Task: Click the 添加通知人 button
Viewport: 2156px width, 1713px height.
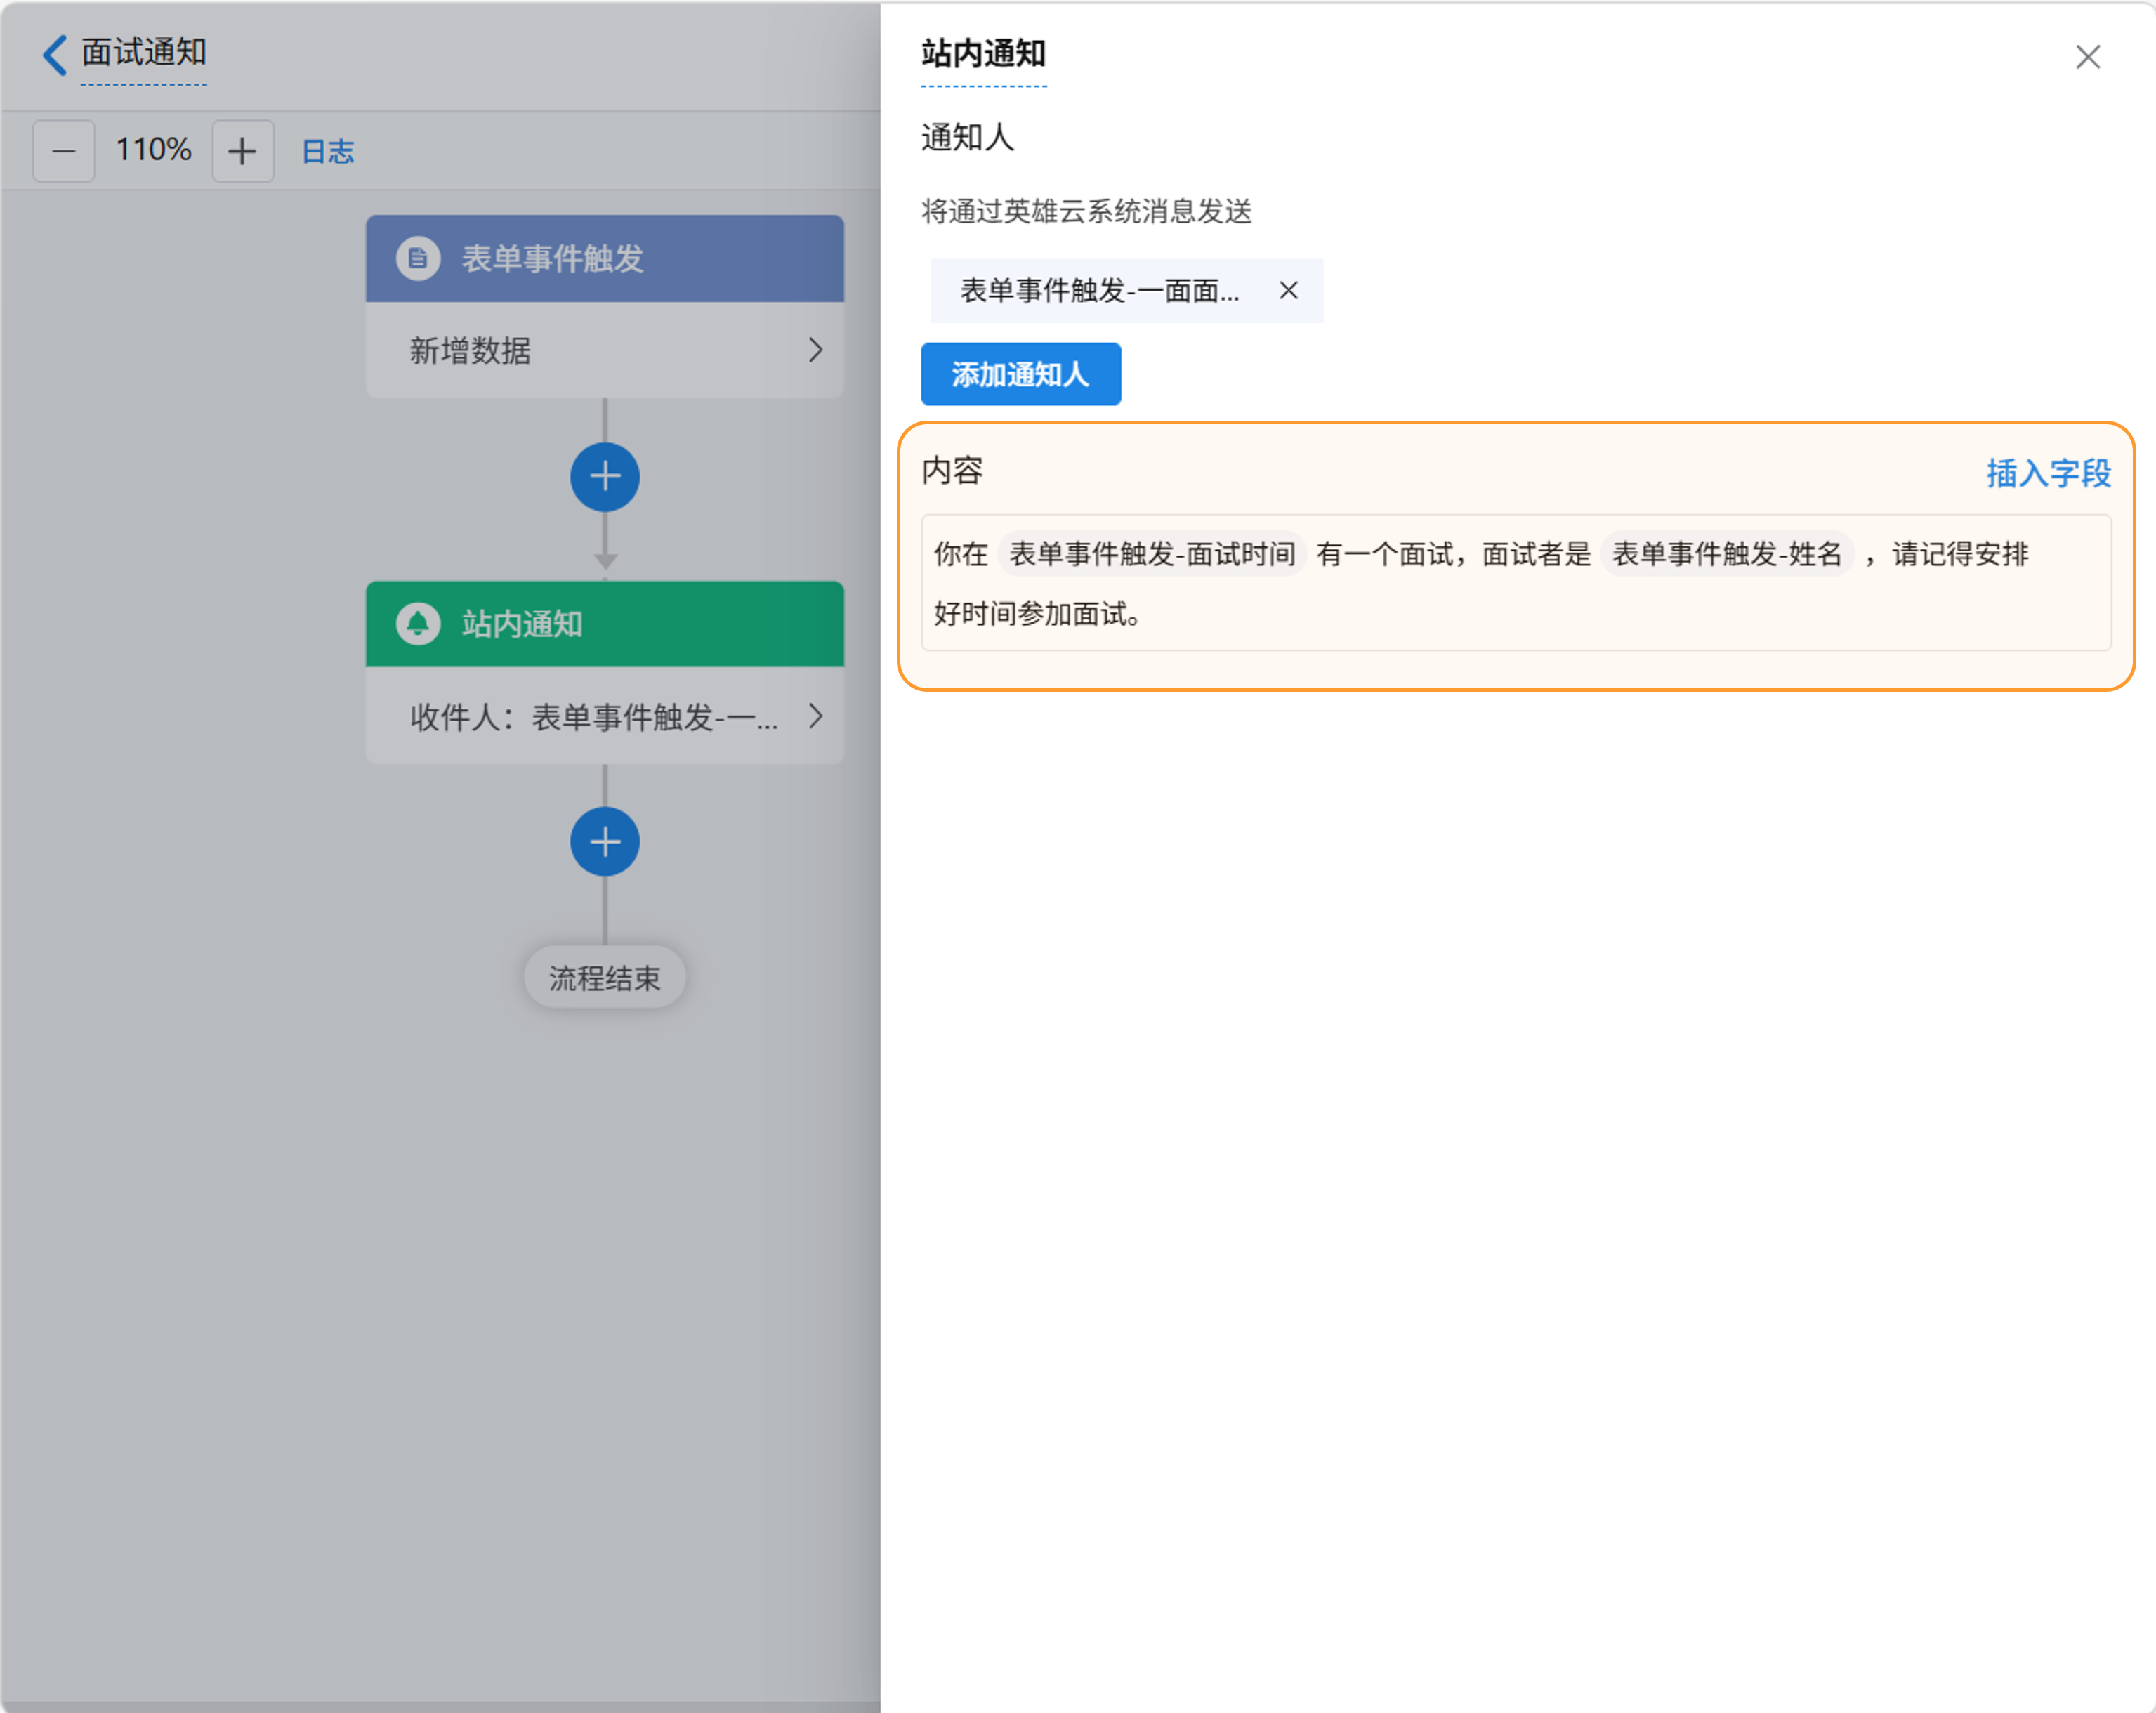Action: [1020, 374]
